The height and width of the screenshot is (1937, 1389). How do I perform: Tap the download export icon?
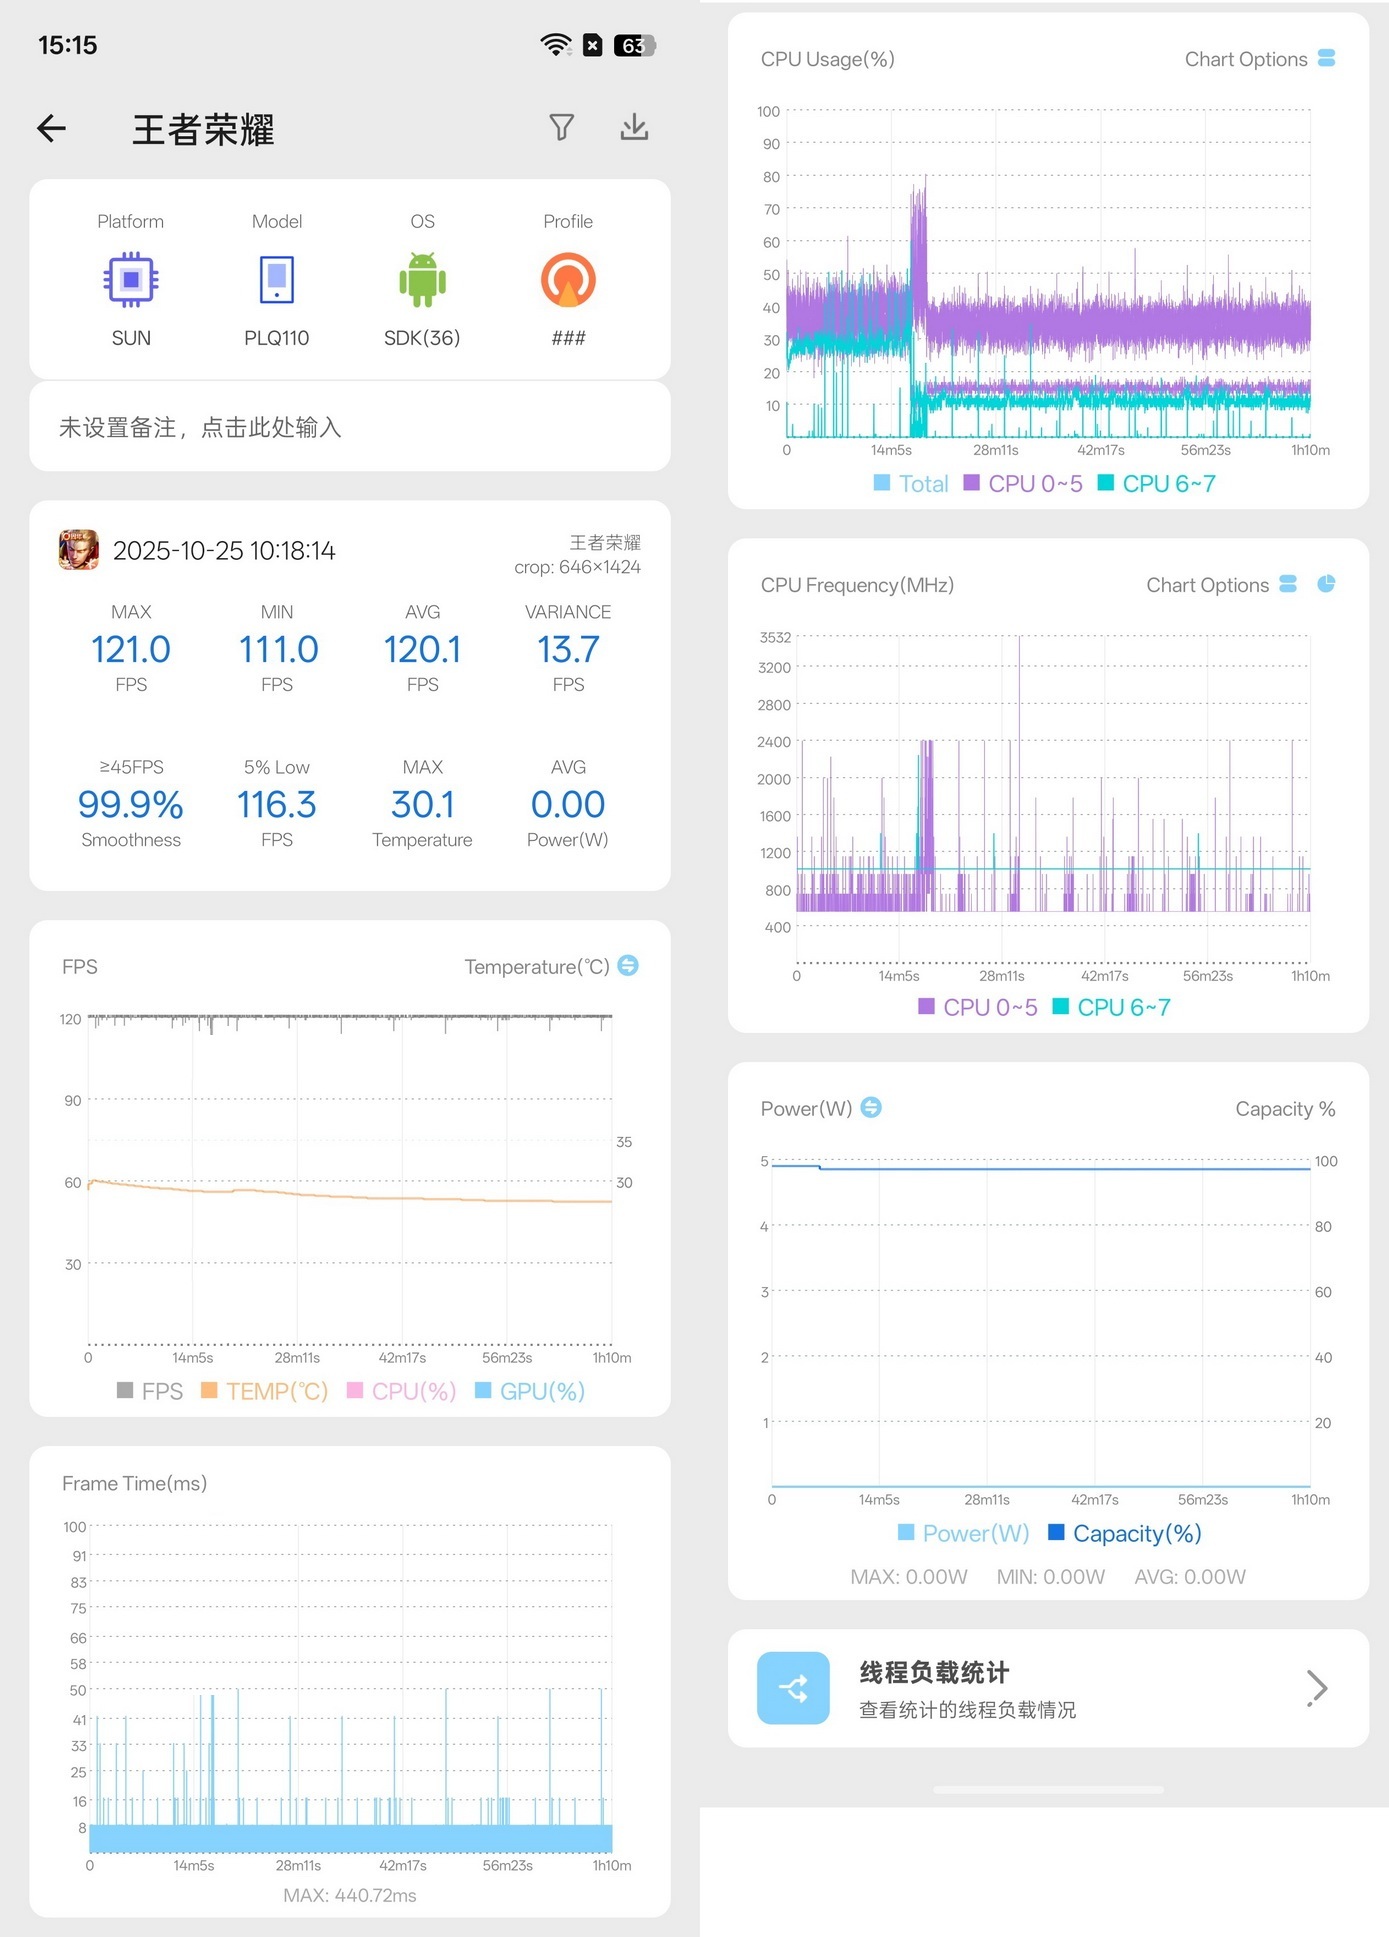[634, 127]
